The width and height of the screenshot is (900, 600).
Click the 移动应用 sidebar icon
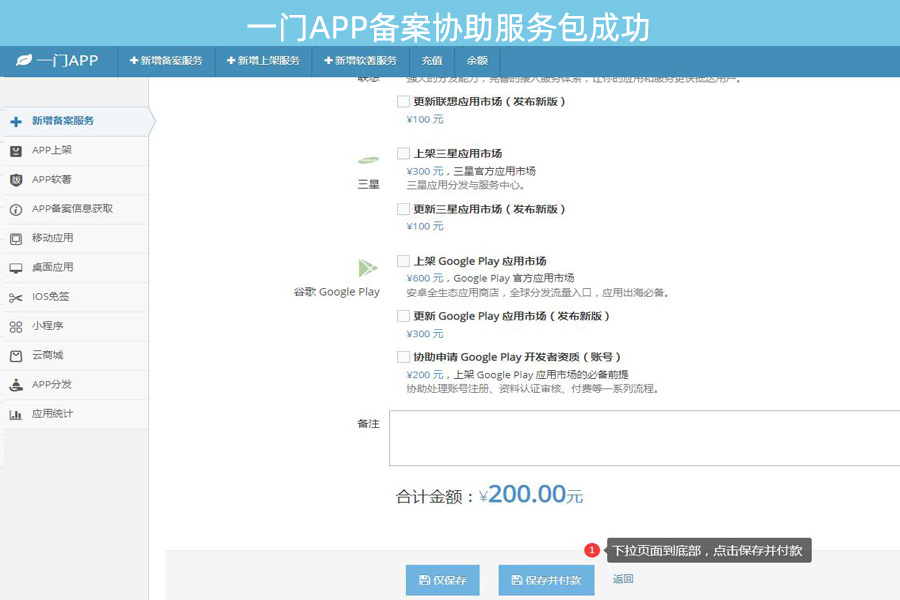[x=16, y=239]
